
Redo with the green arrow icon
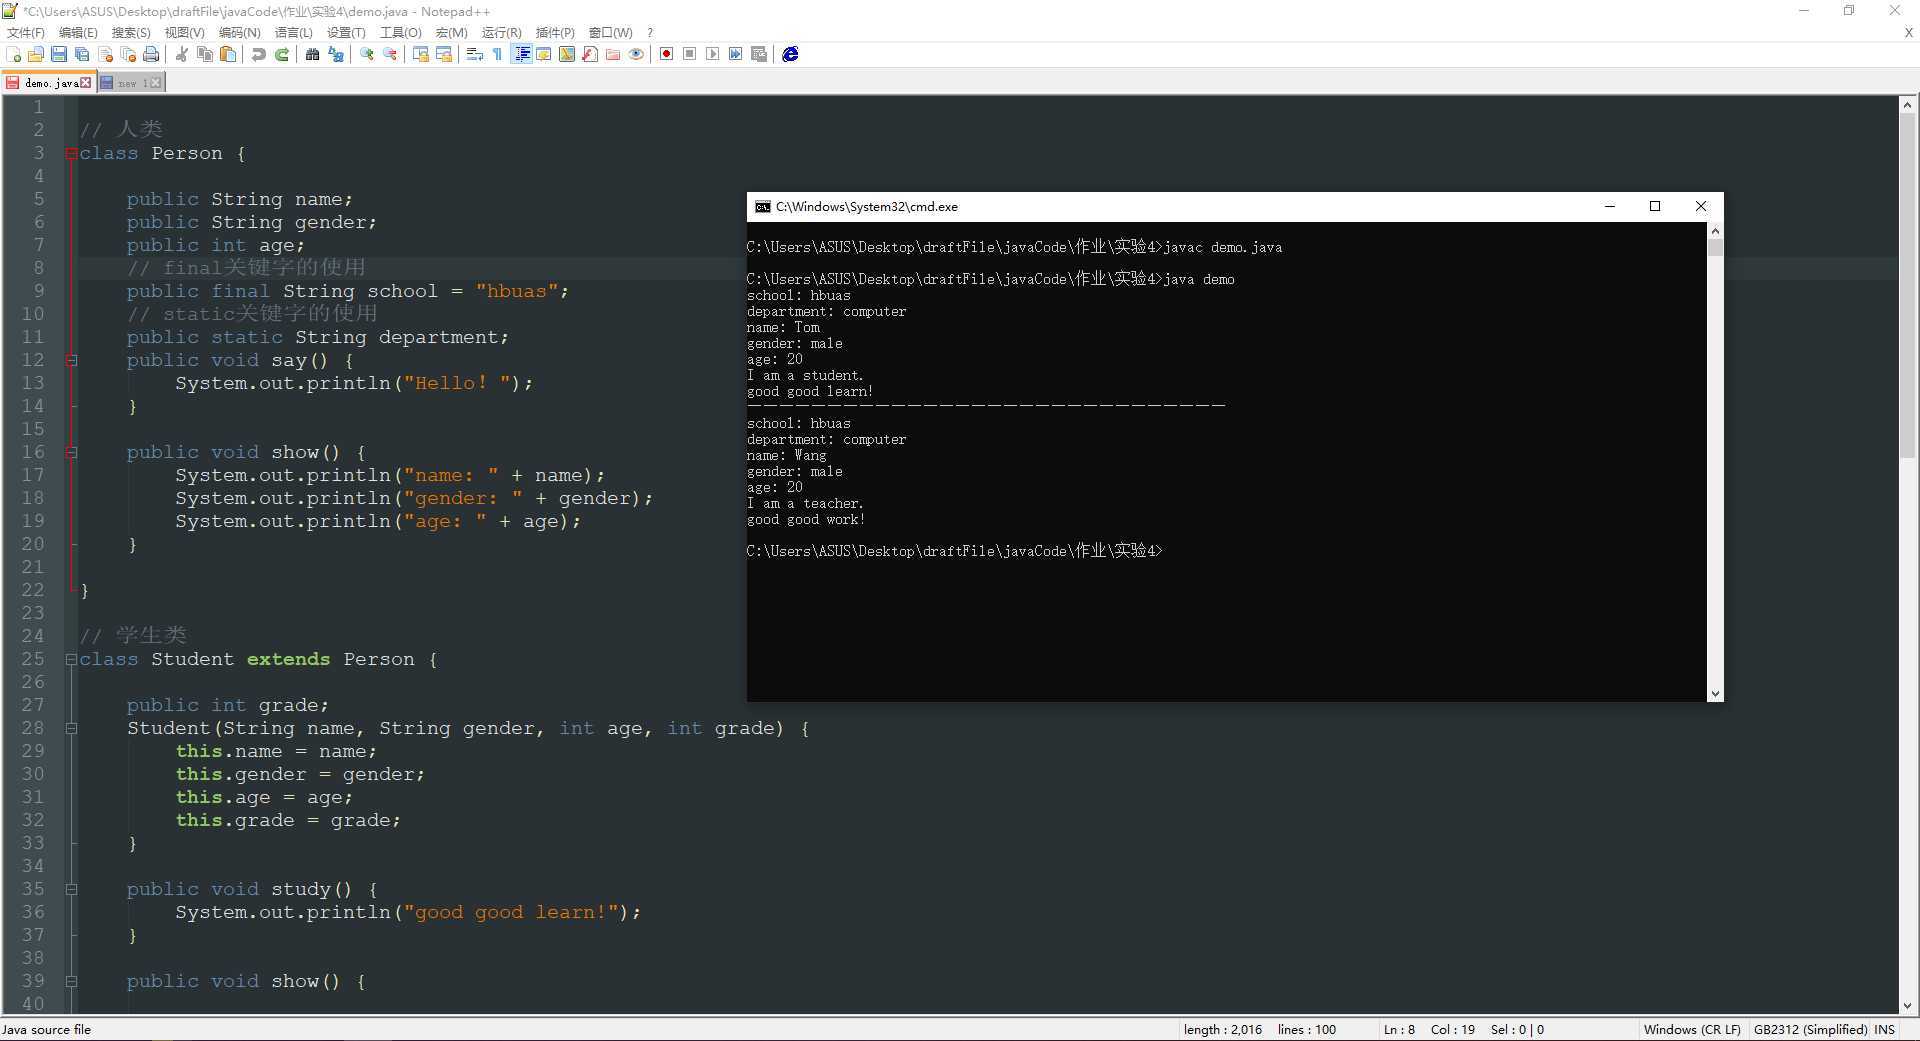tap(282, 54)
